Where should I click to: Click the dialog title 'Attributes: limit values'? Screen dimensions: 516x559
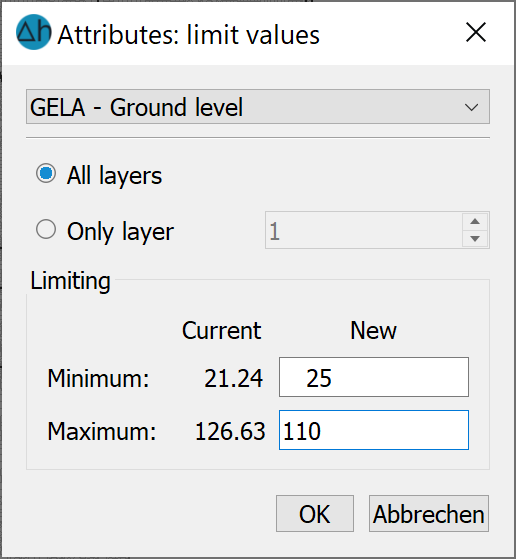189,35
